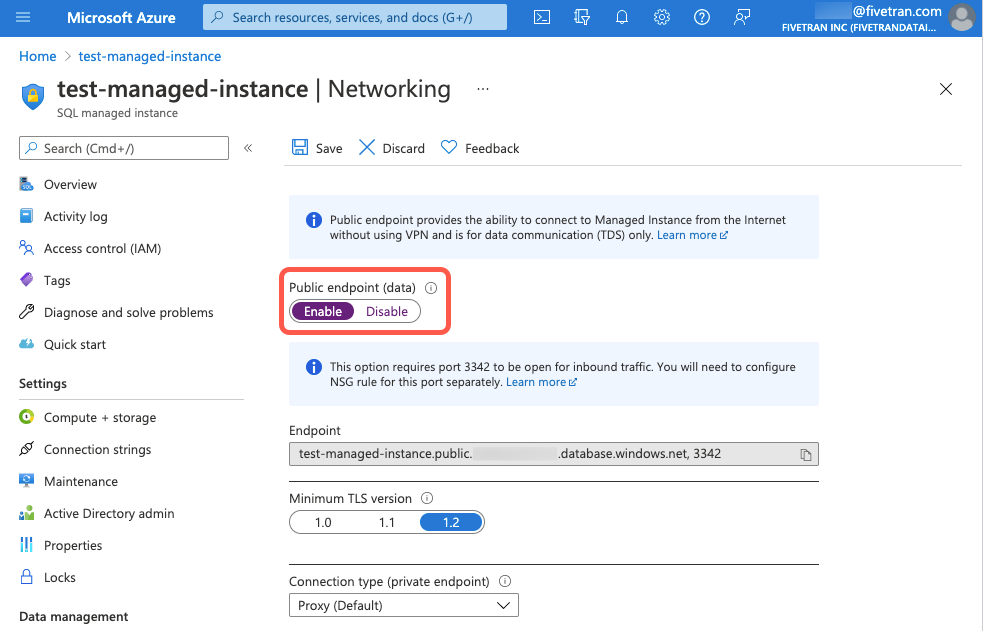The image size is (983, 631).
Task: Open portal settings gear
Action: (662, 17)
